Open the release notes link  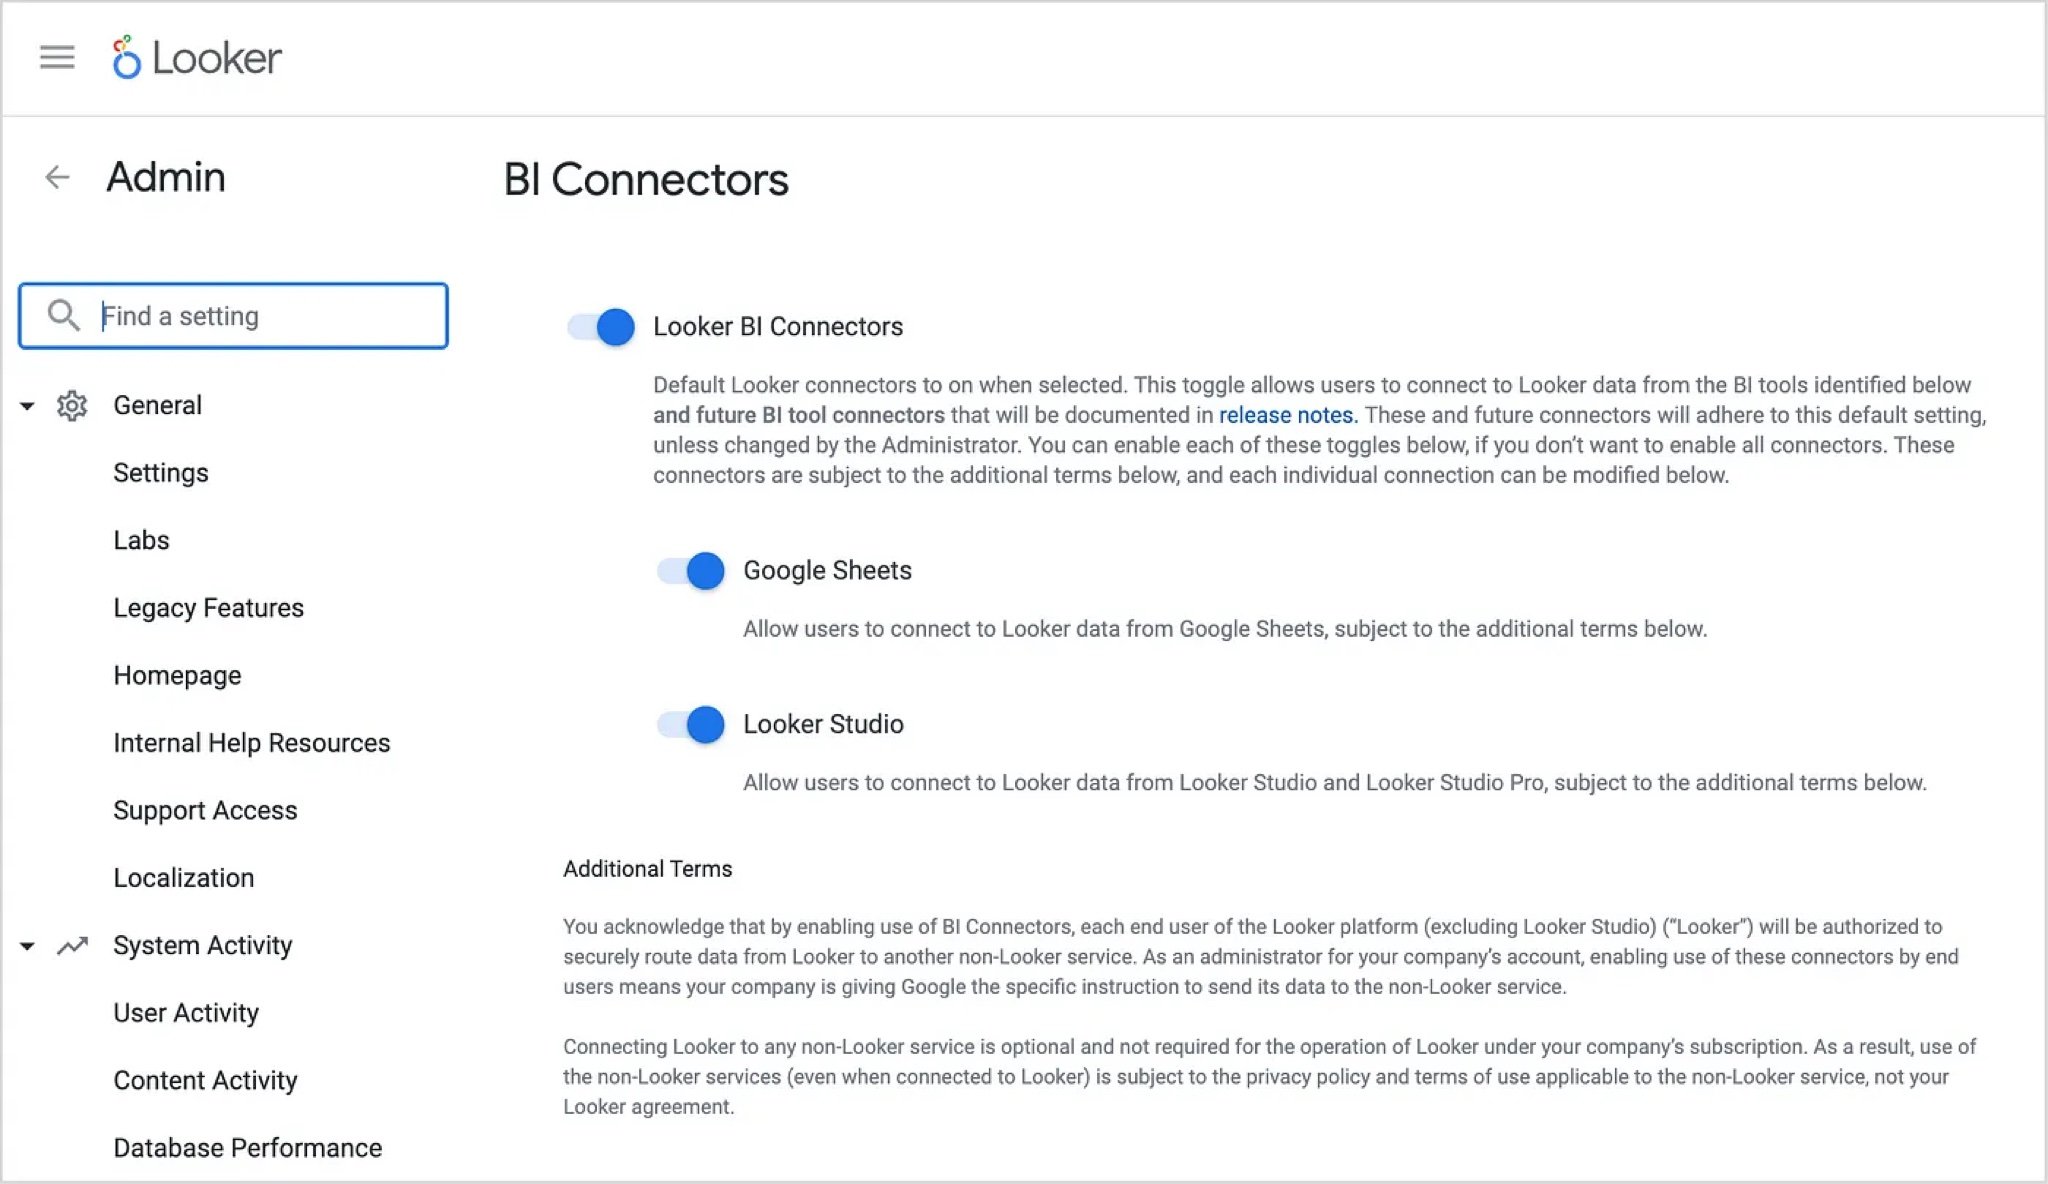click(x=1286, y=415)
